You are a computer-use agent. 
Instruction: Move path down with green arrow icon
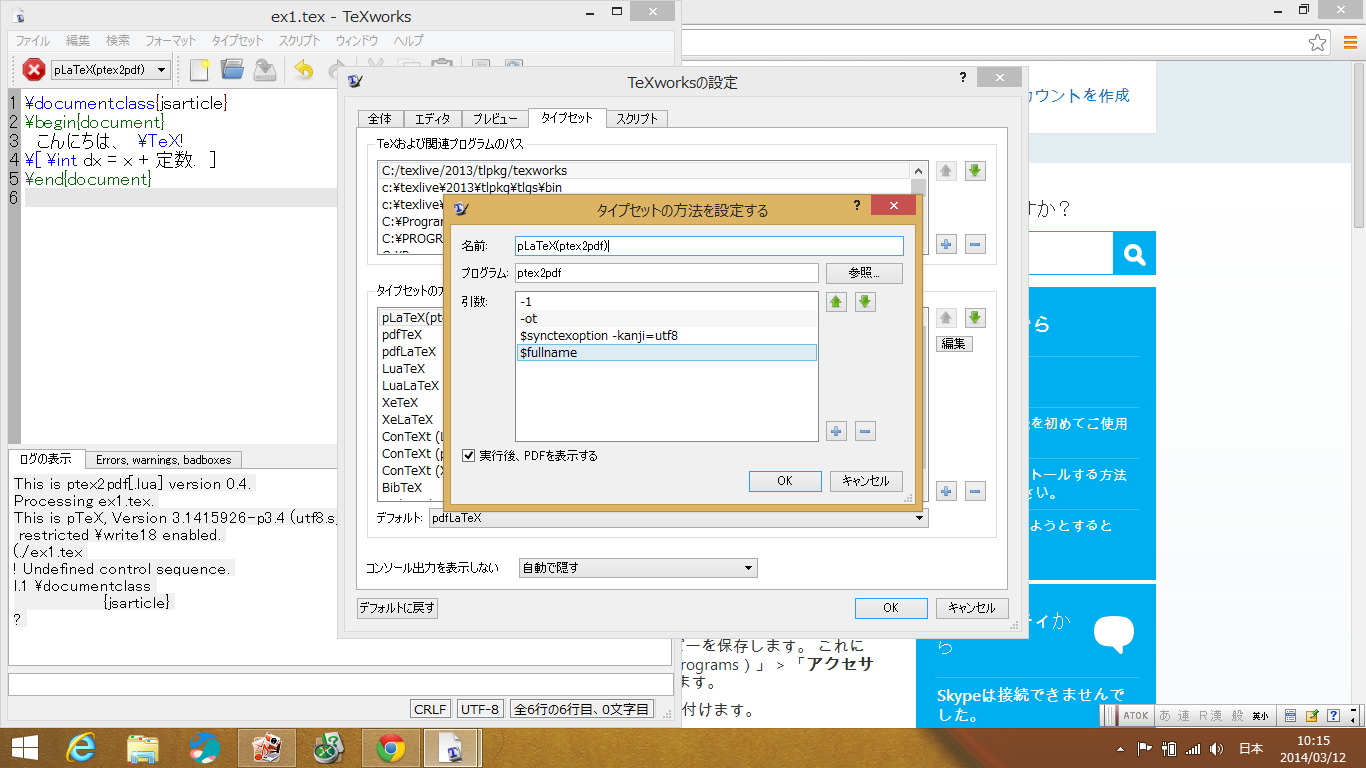click(976, 171)
